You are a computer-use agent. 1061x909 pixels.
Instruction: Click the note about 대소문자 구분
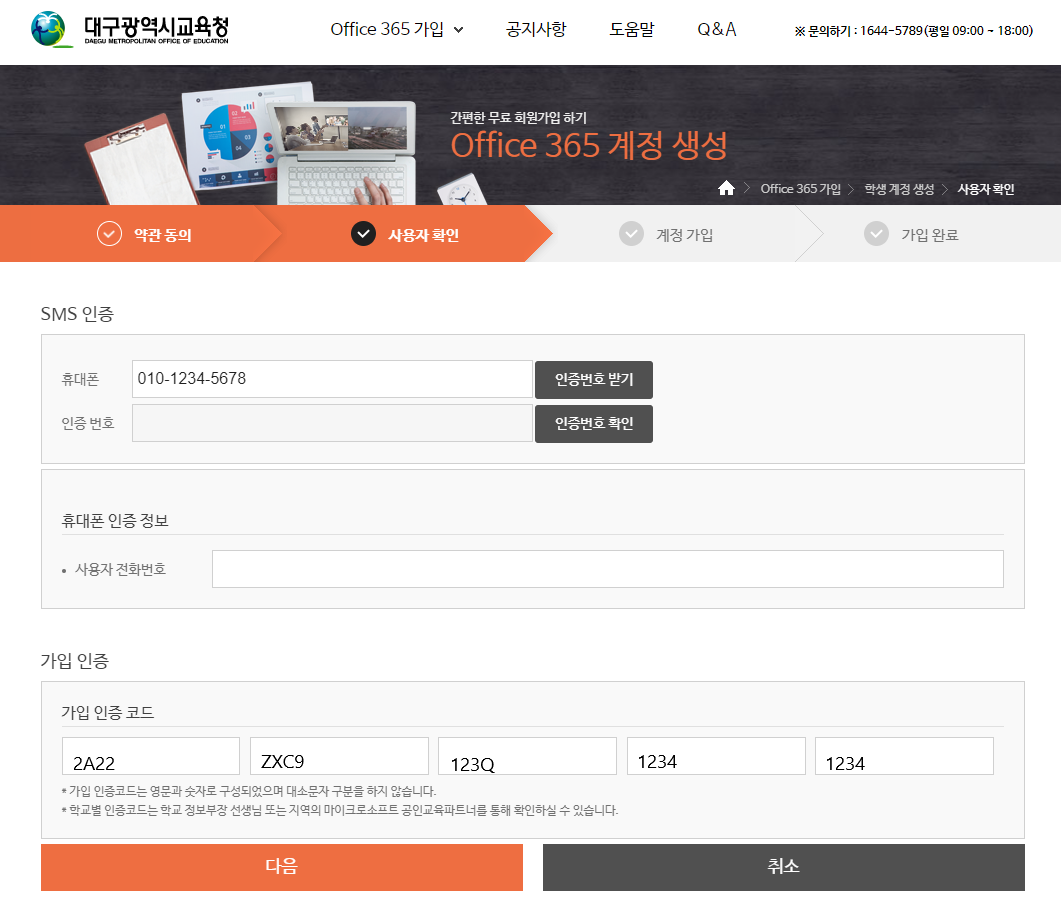(249, 791)
